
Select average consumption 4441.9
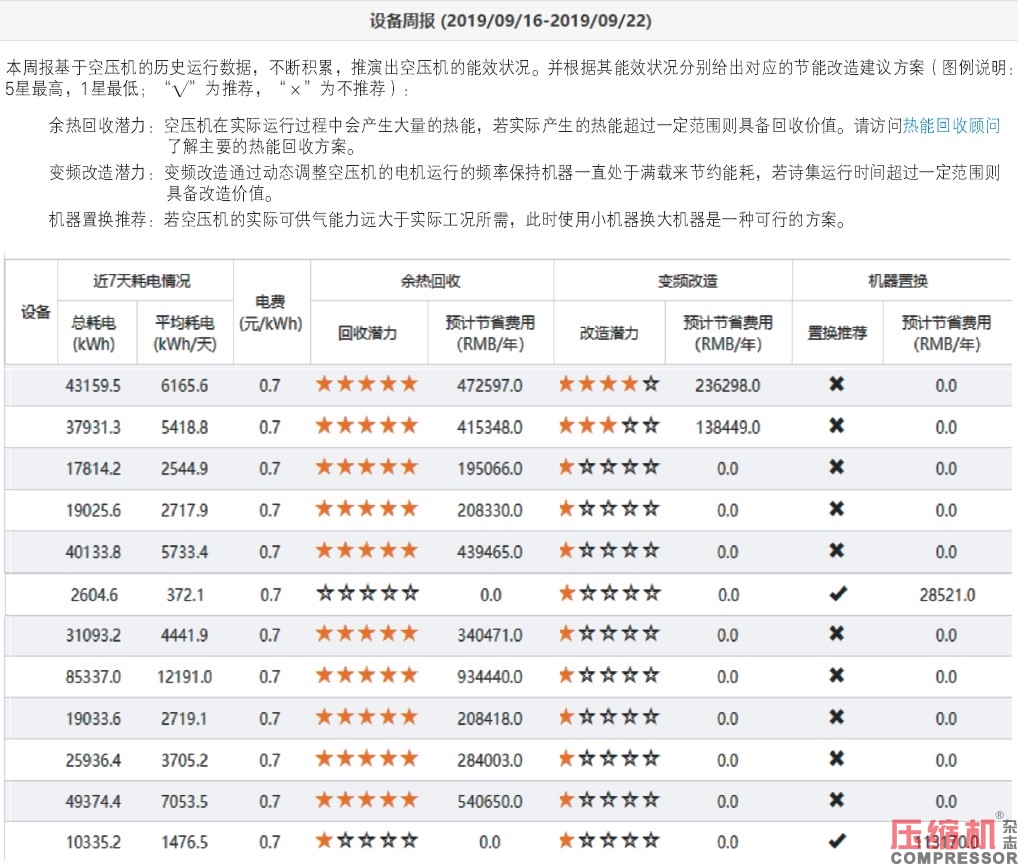point(184,635)
